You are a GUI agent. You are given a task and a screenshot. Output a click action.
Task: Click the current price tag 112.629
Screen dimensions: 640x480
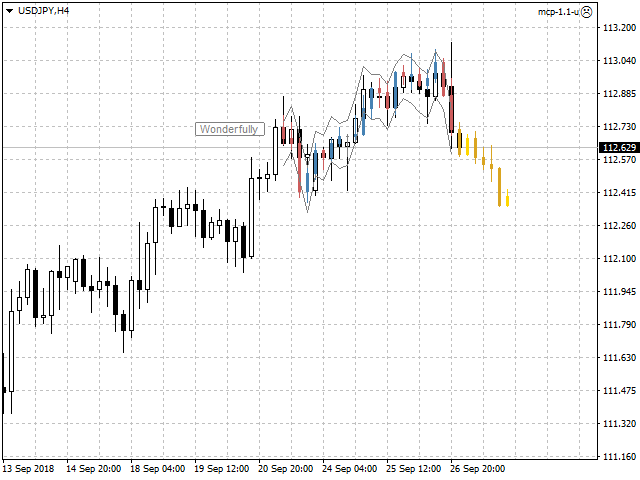[x=619, y=148]
